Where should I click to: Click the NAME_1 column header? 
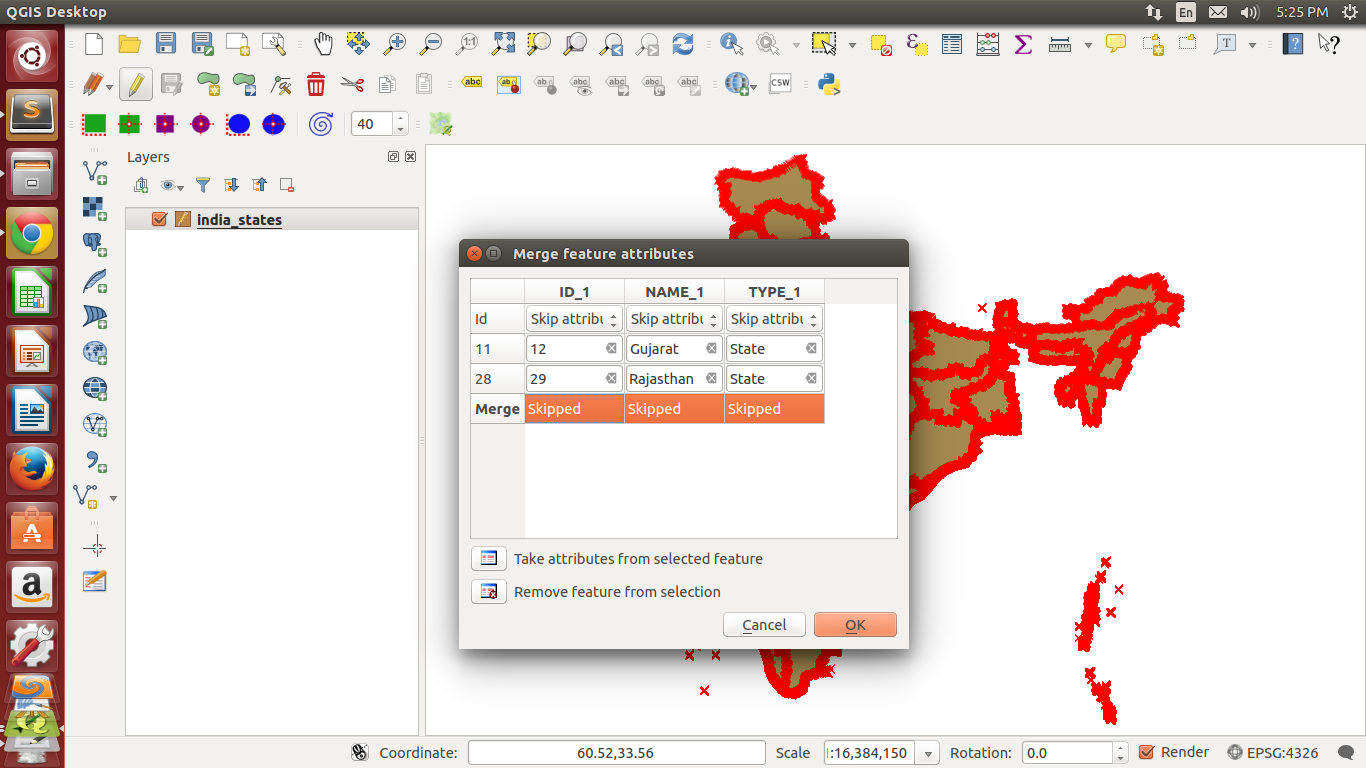pyautogui.click(x=674, y=291)
